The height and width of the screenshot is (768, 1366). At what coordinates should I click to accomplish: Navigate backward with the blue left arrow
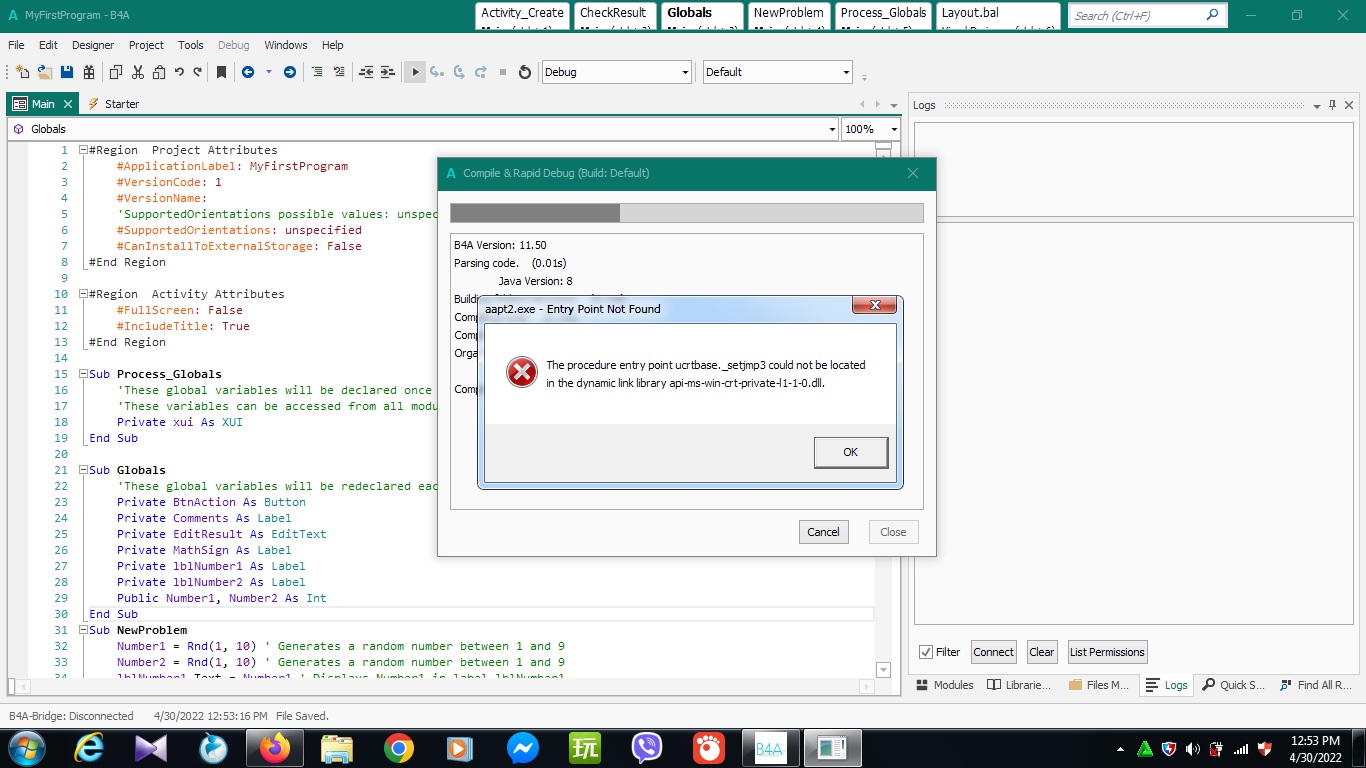click(248, 72)
